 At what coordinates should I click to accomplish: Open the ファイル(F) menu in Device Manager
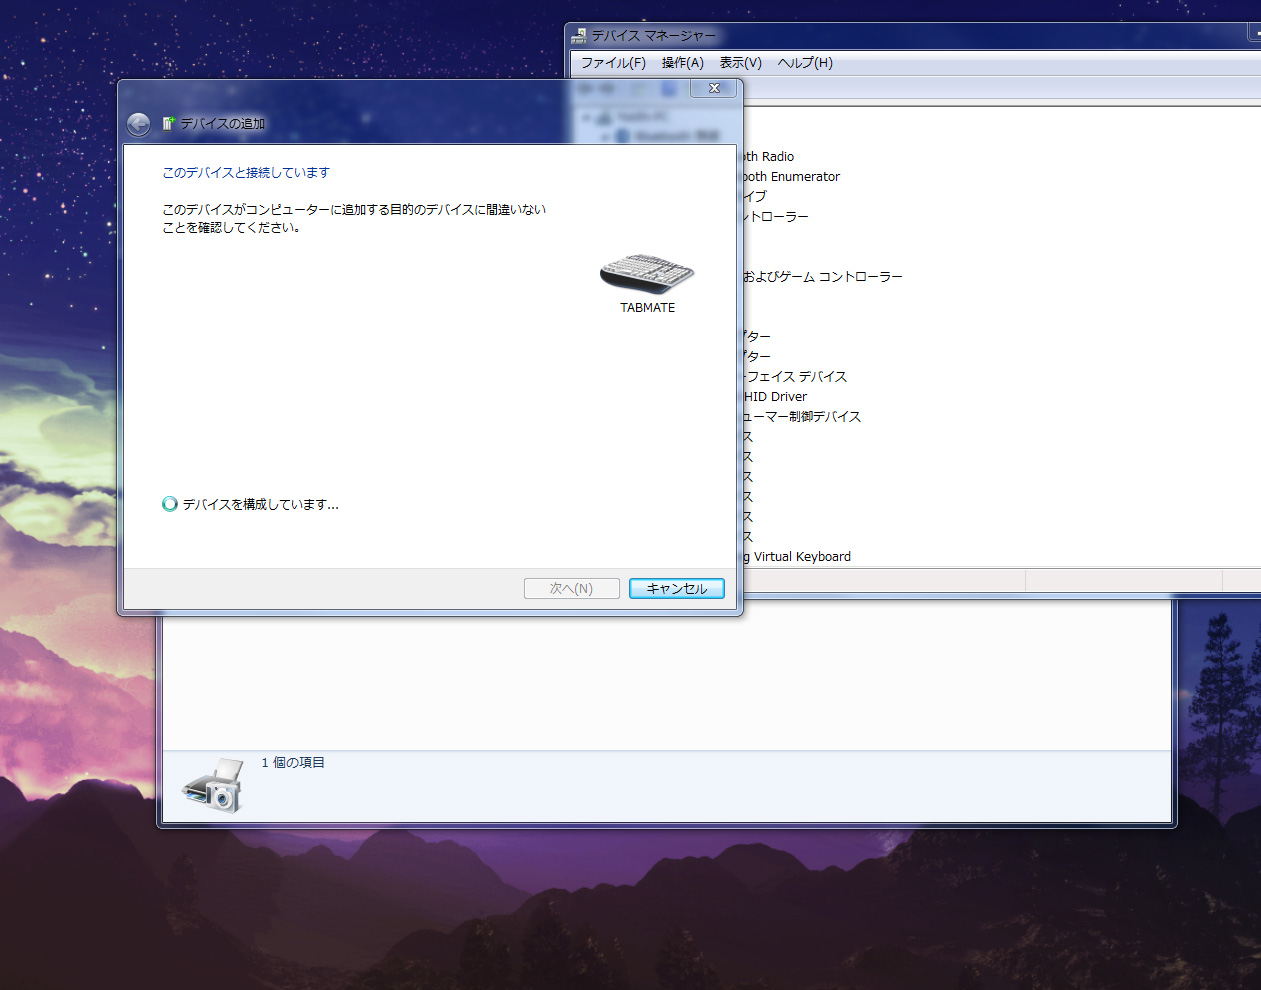point(613,62)
